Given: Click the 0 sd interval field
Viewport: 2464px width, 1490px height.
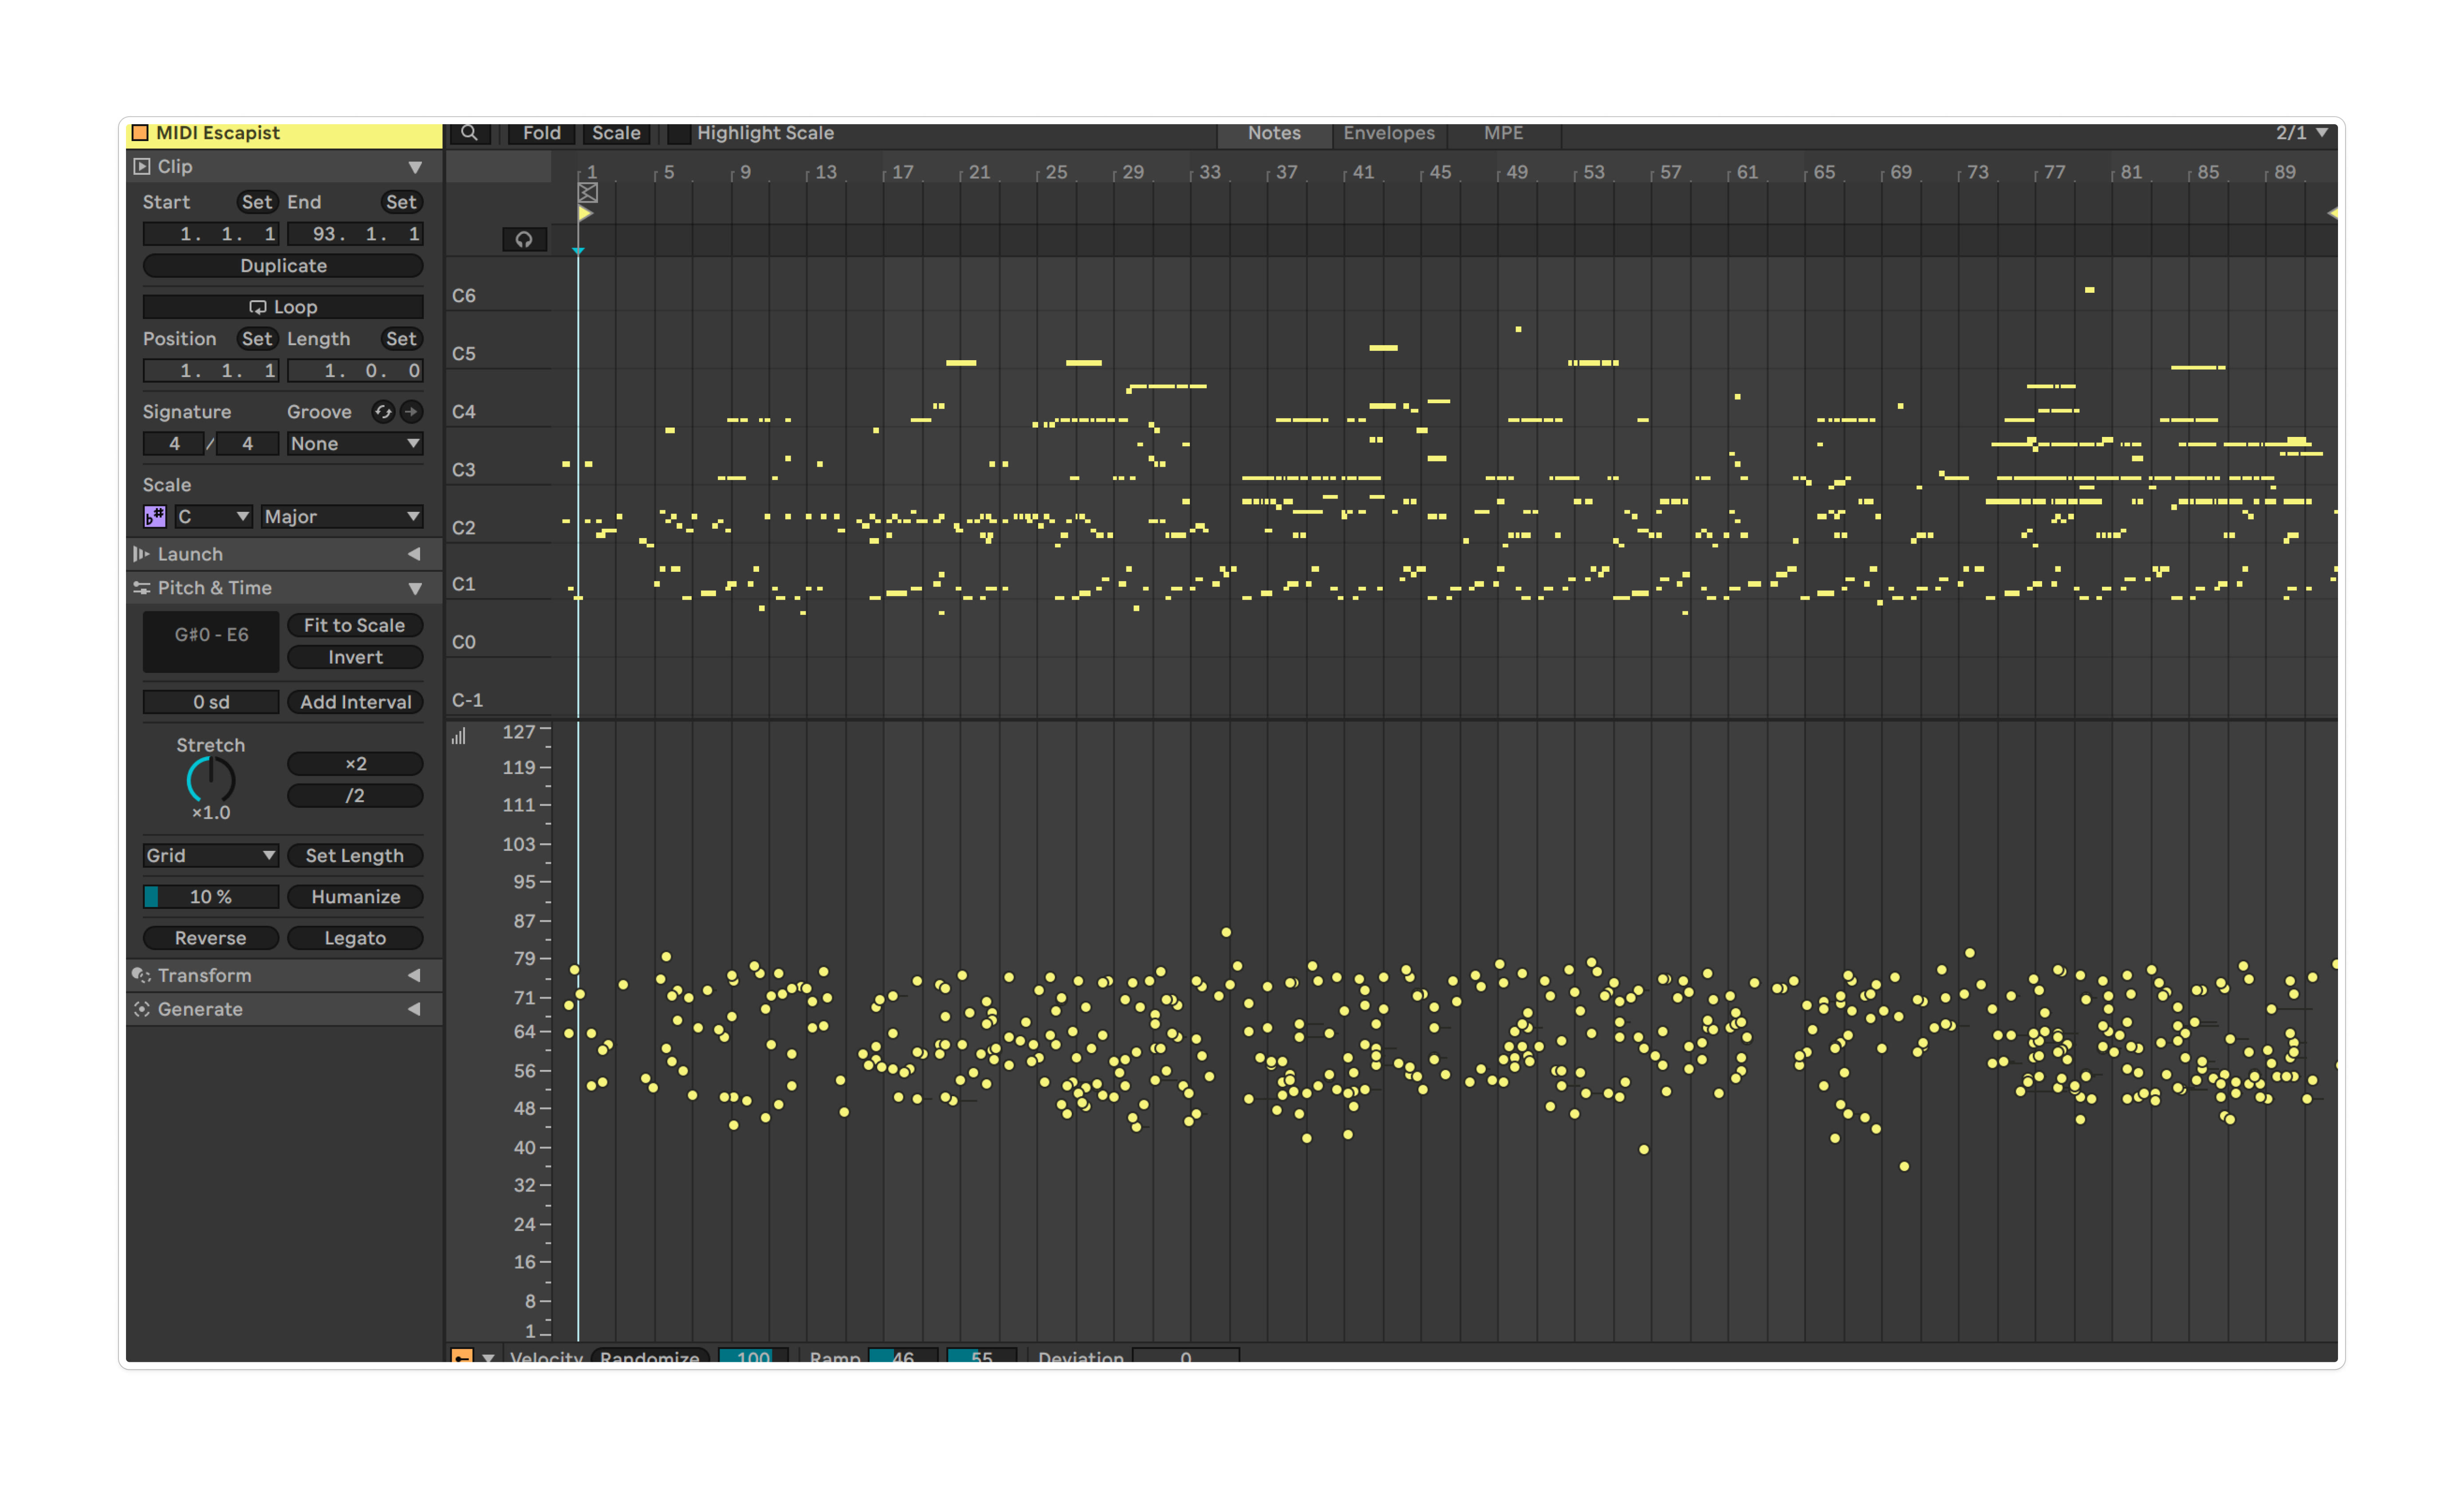Looking at the screenshot, I should (x=211, y=702).
